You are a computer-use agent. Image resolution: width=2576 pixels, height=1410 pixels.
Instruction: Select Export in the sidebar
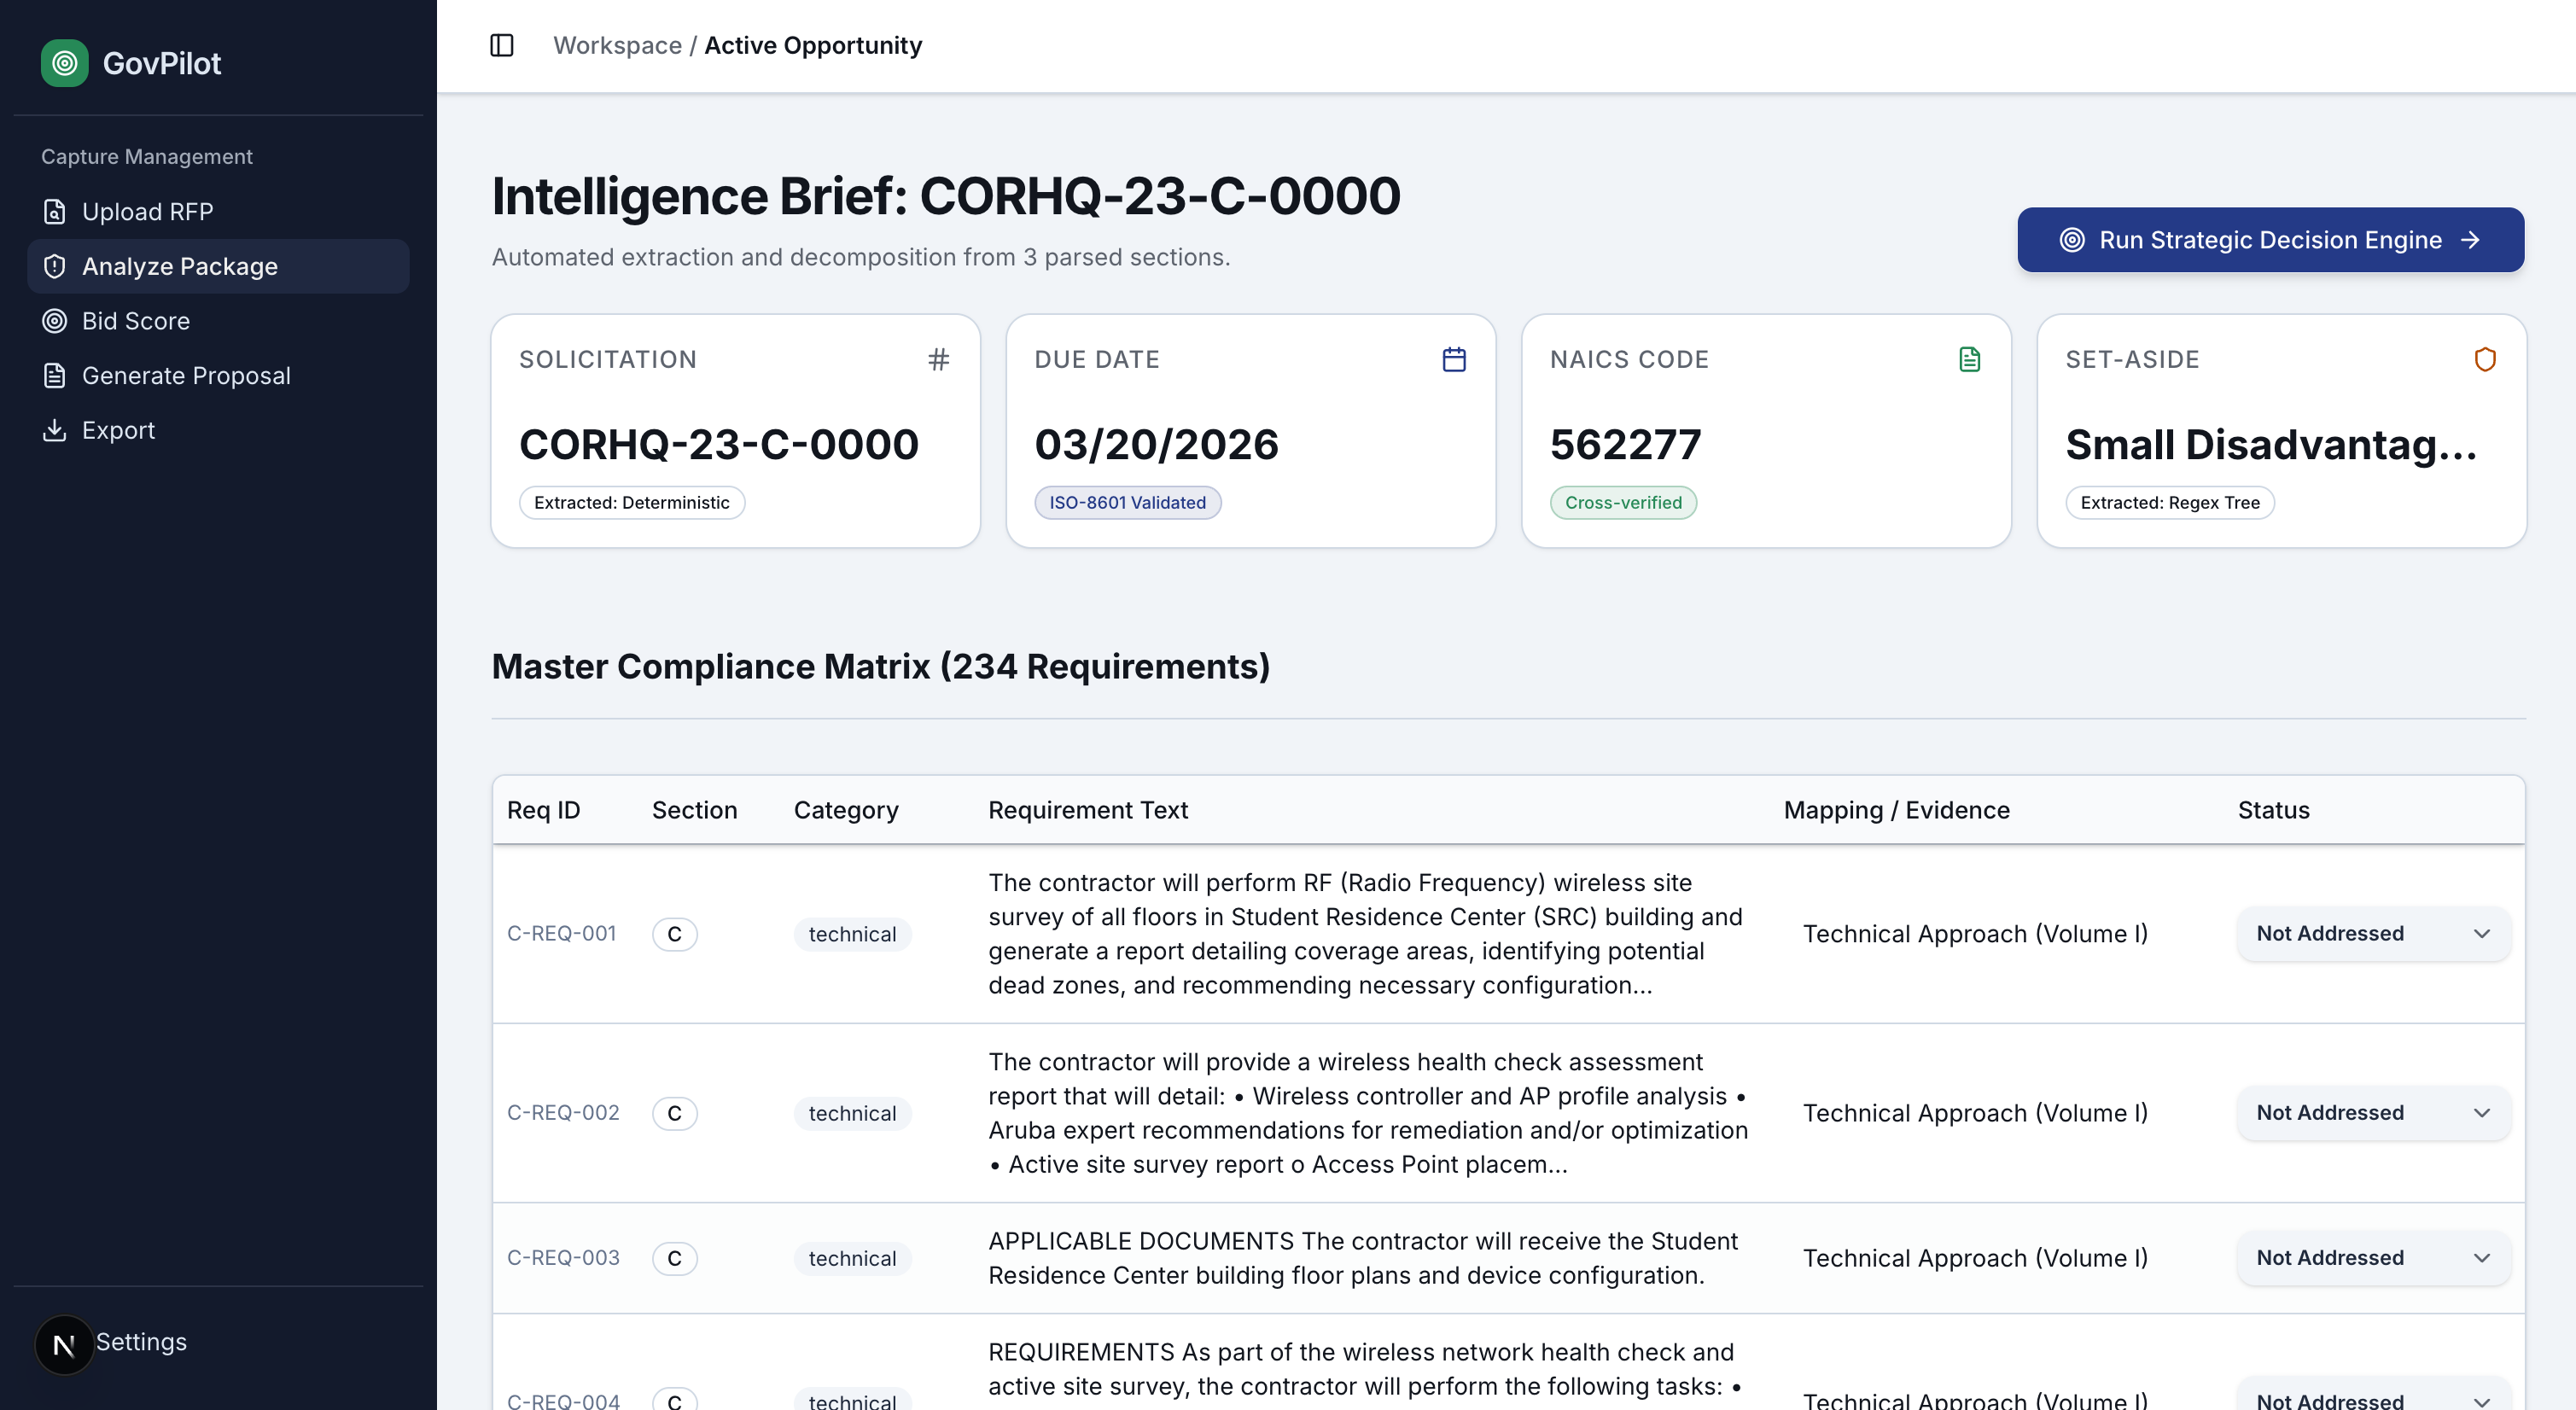(118, 430)
